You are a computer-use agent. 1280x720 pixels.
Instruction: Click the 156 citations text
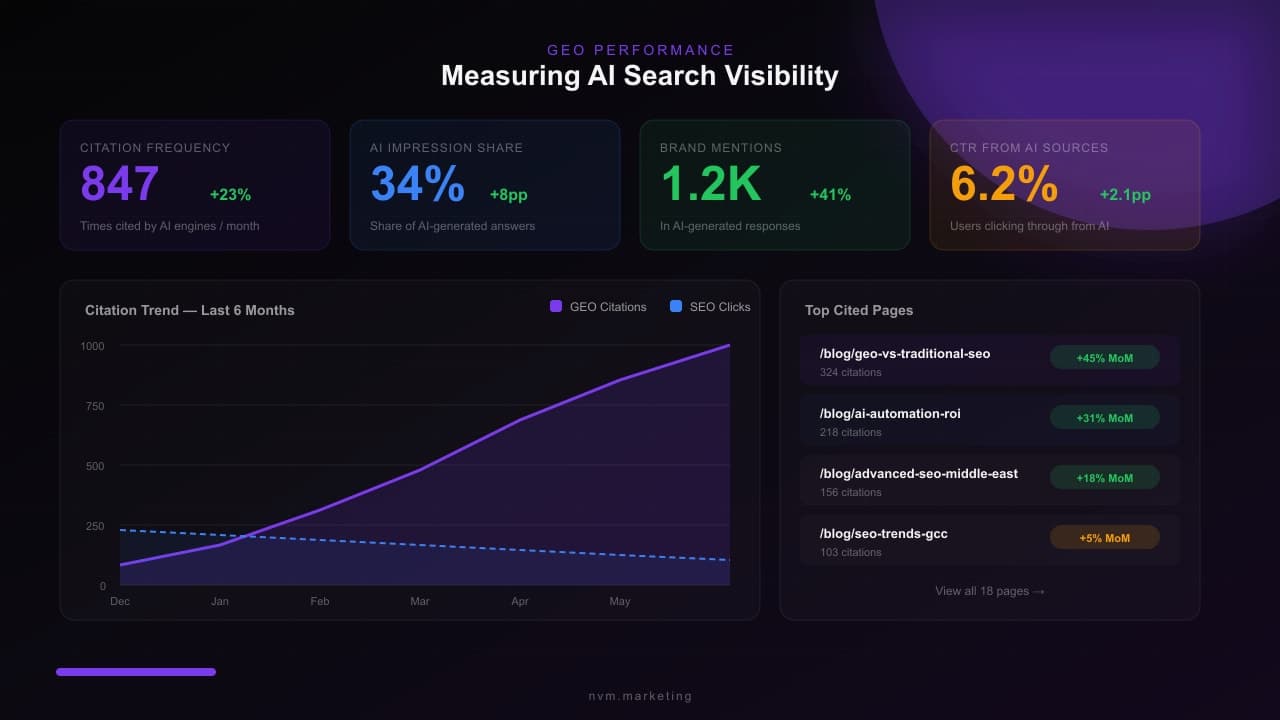pyautogui.click(x=851, y=492)
